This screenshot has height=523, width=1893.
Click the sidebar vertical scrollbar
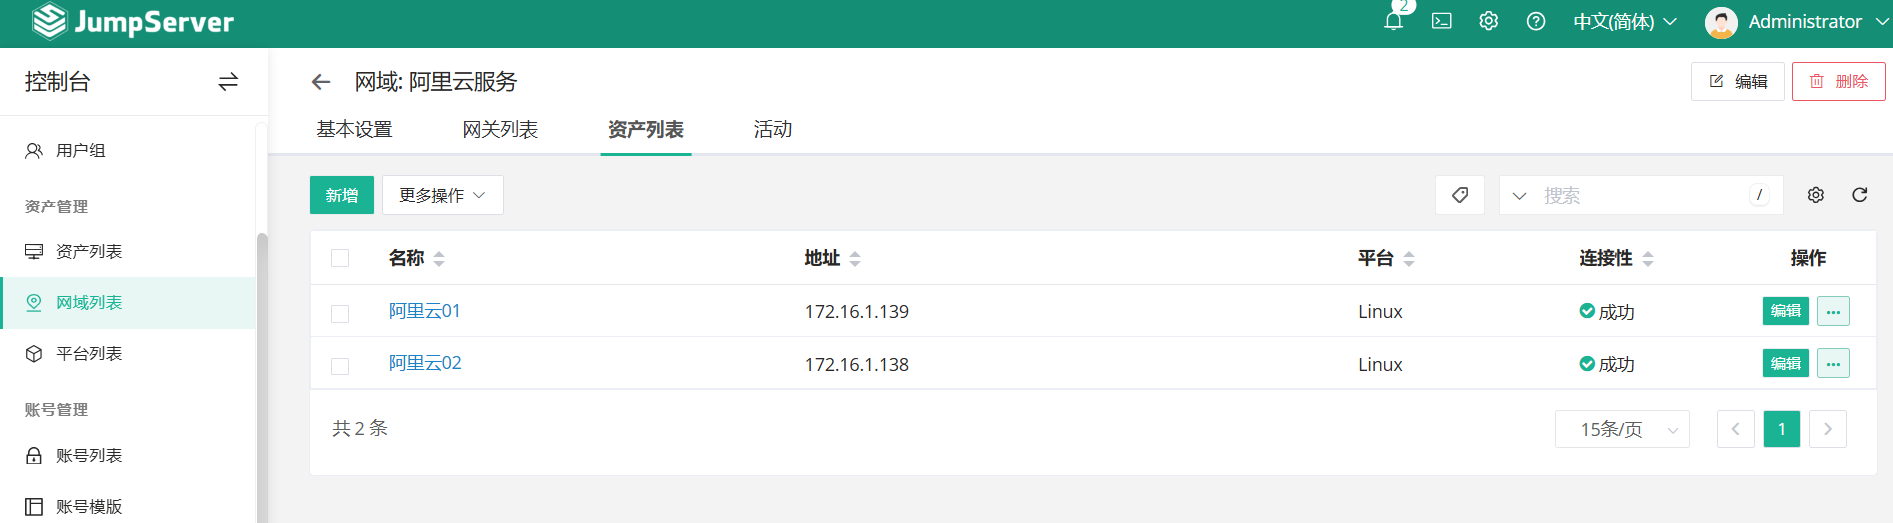coord(262,378)
